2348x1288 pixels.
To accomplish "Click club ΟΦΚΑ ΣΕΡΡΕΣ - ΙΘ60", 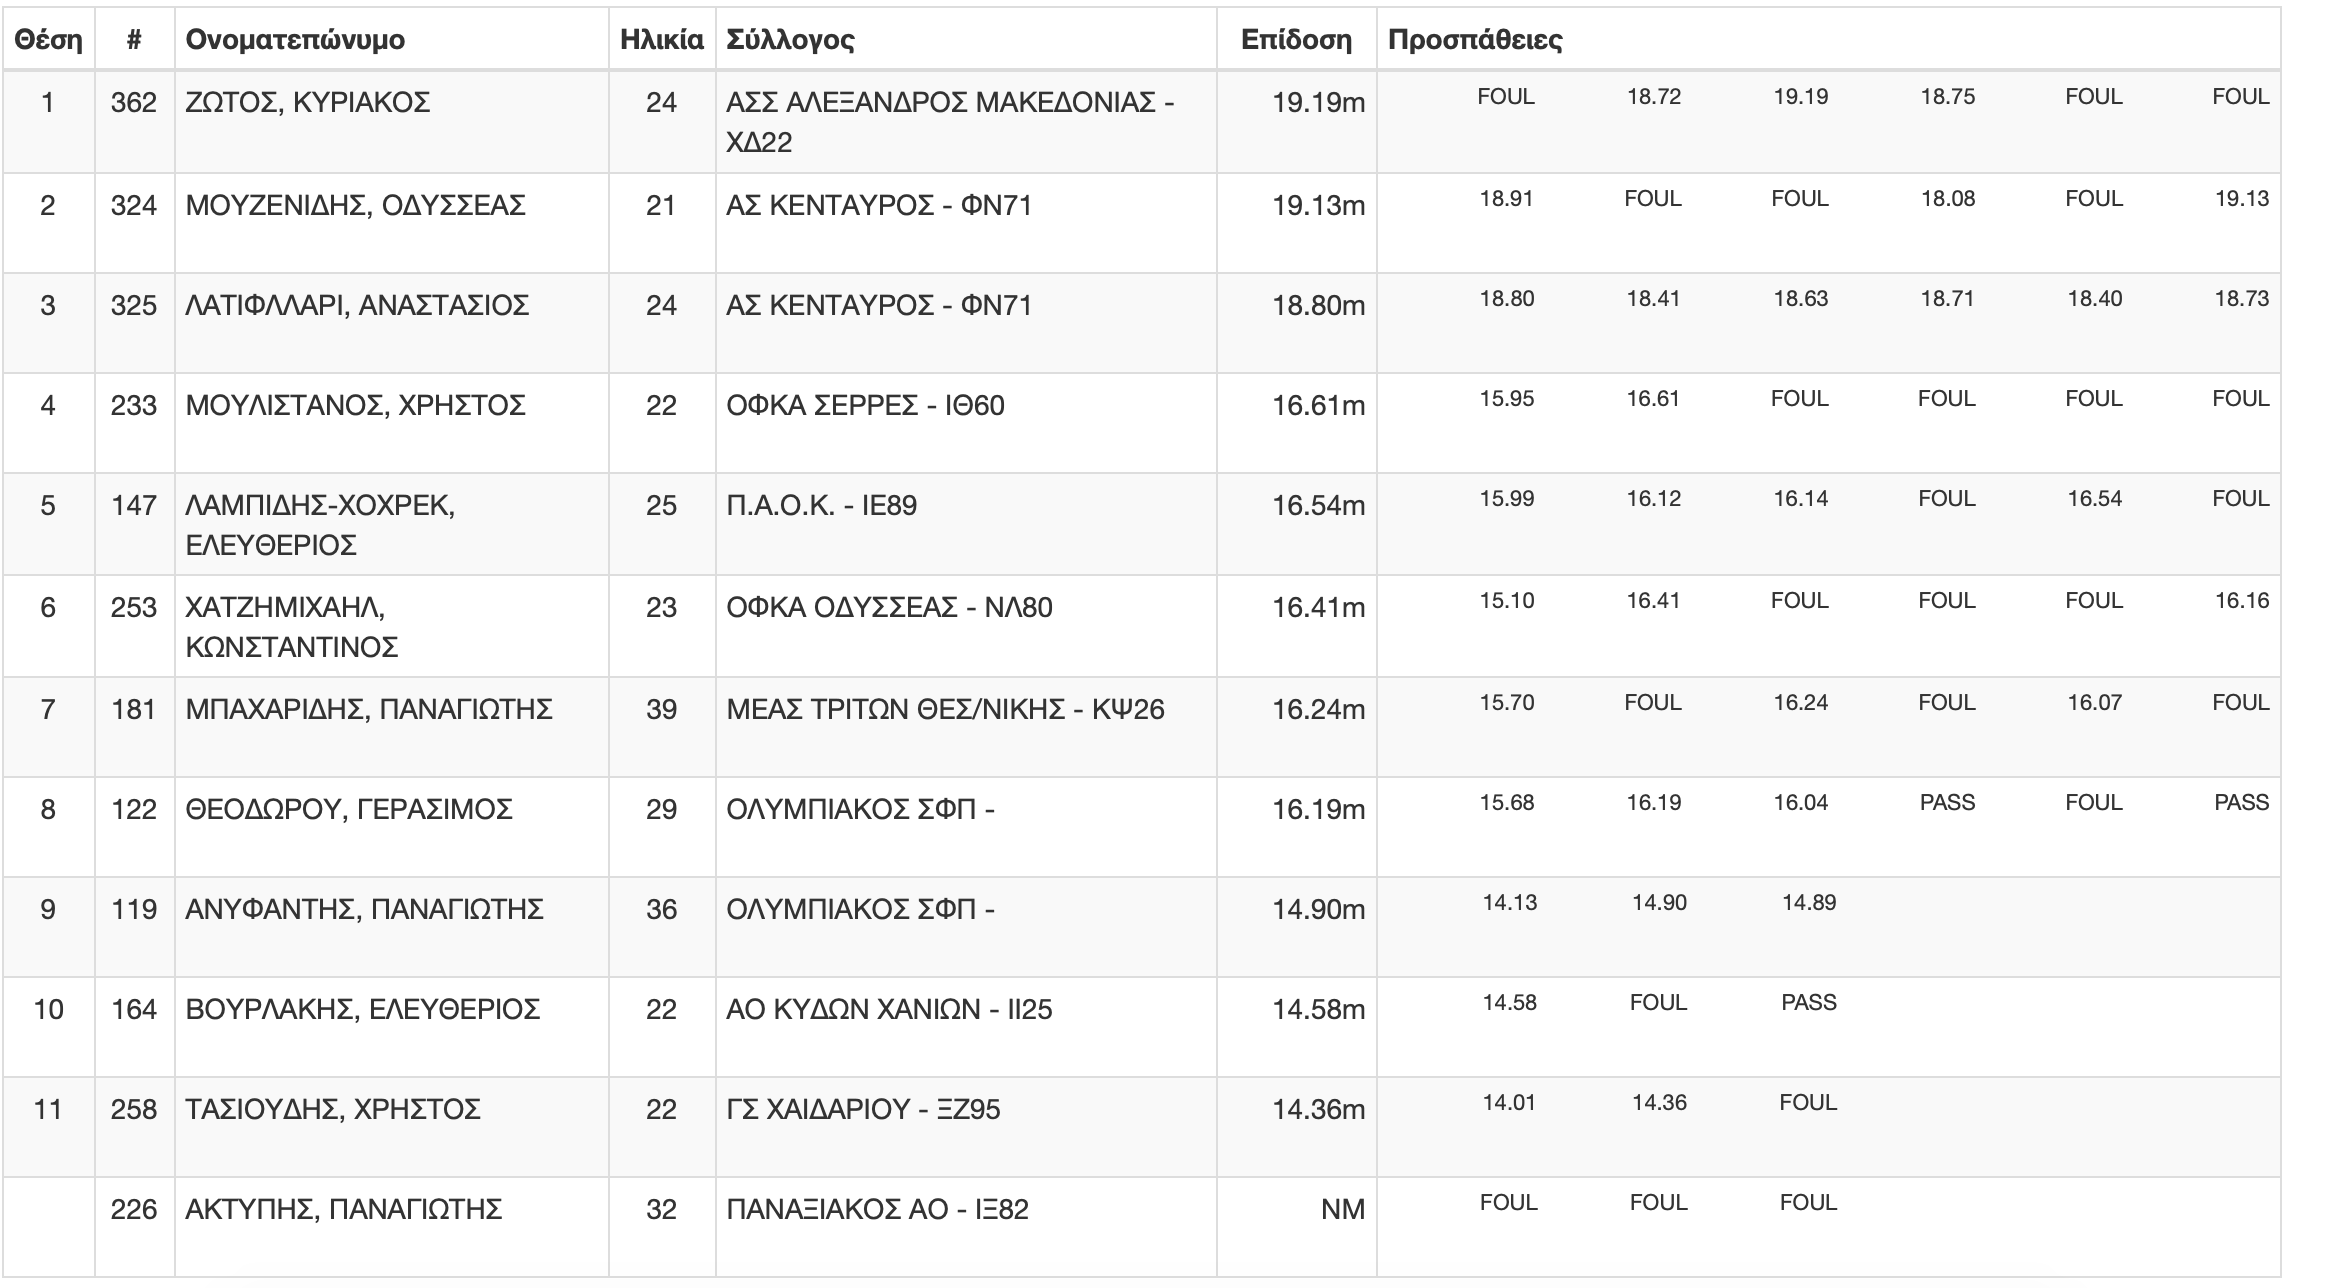I will pyautogui.click(x=865, y=406).
